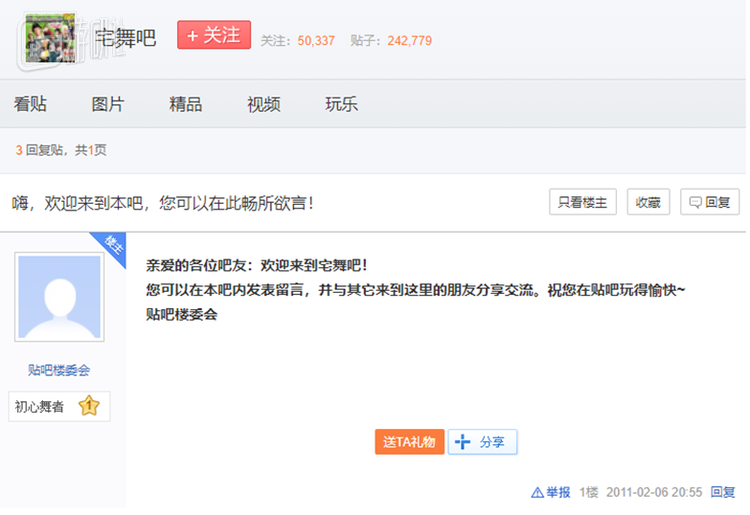Switch to the 看贴 tab
The width and height of the screenshot is (750, 515).
[x=30, y=104]
